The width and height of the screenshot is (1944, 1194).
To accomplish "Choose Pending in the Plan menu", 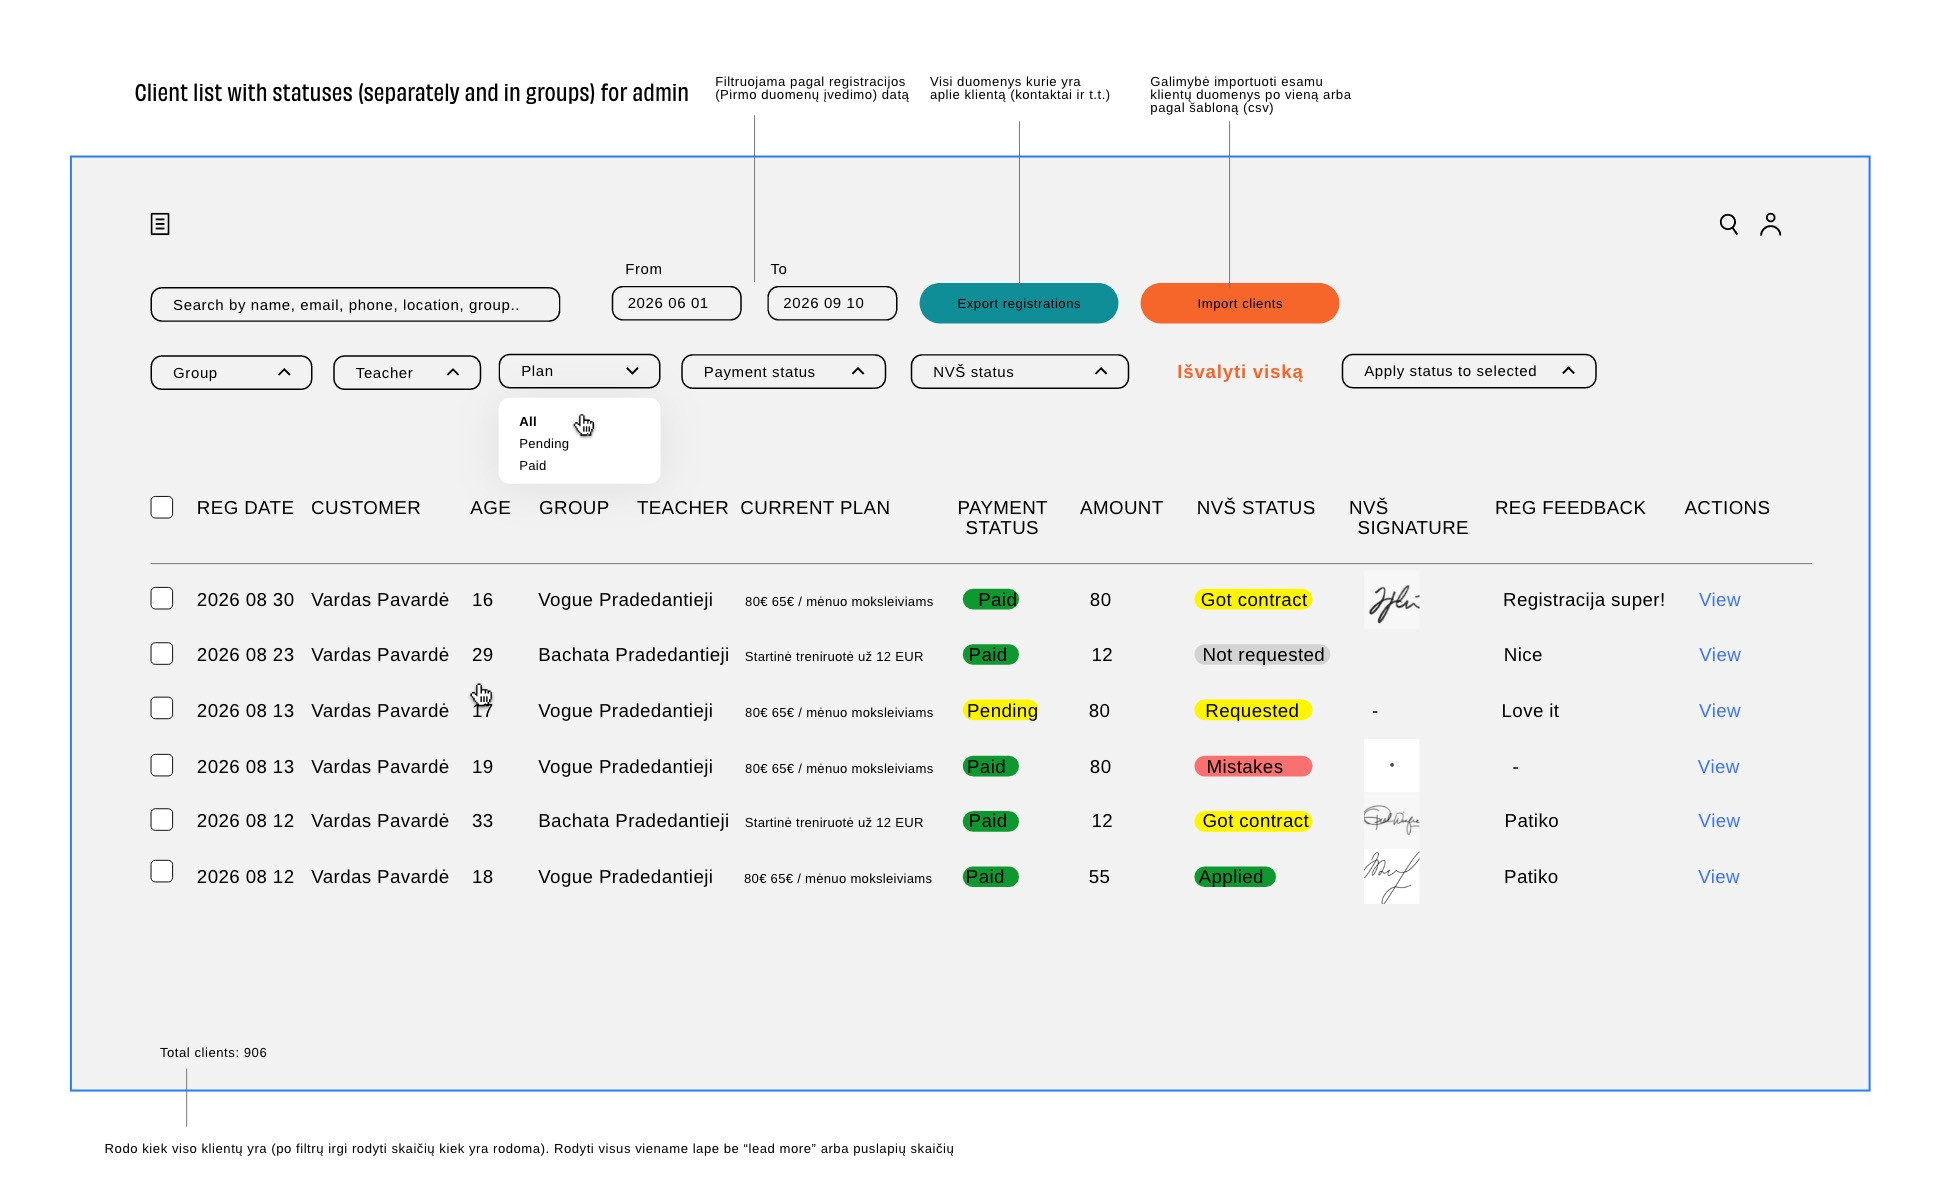I will point(544,443).
